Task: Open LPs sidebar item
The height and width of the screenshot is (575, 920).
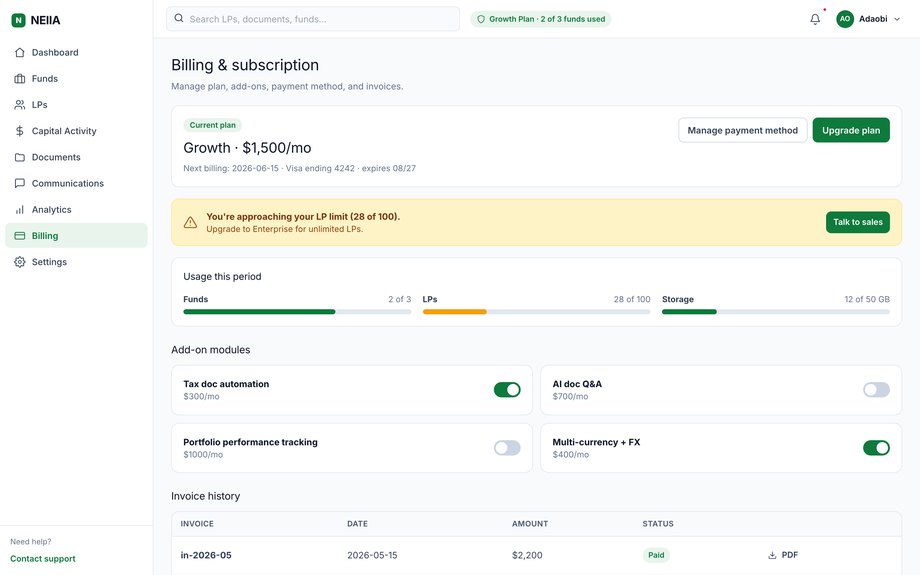Action: 76,104
